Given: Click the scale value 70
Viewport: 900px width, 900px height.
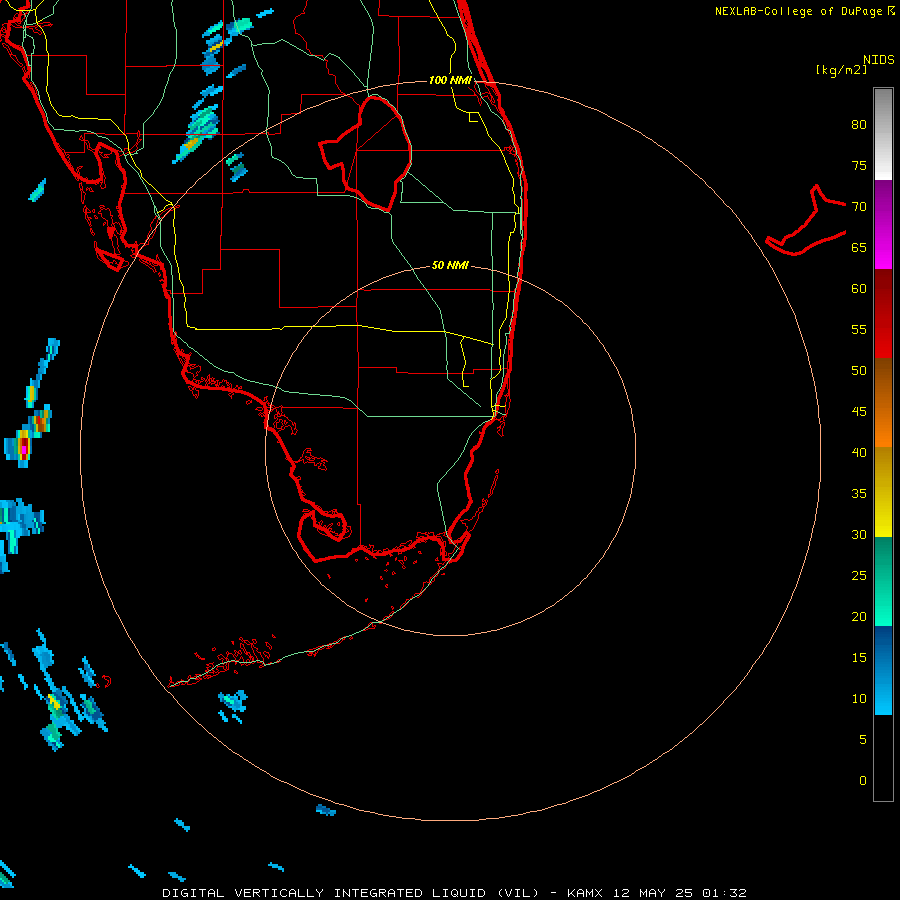Looking at the screenshot, I should pyautogui.click(x=859, y=207).
